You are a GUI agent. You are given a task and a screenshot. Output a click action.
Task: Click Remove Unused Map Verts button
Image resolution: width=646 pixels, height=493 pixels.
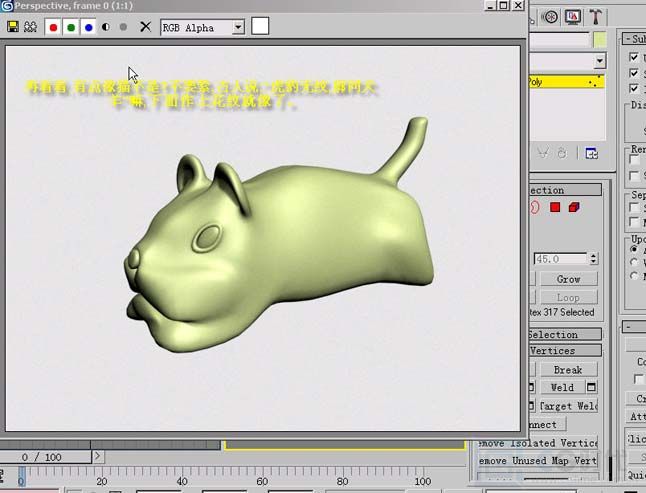[537, 460]
